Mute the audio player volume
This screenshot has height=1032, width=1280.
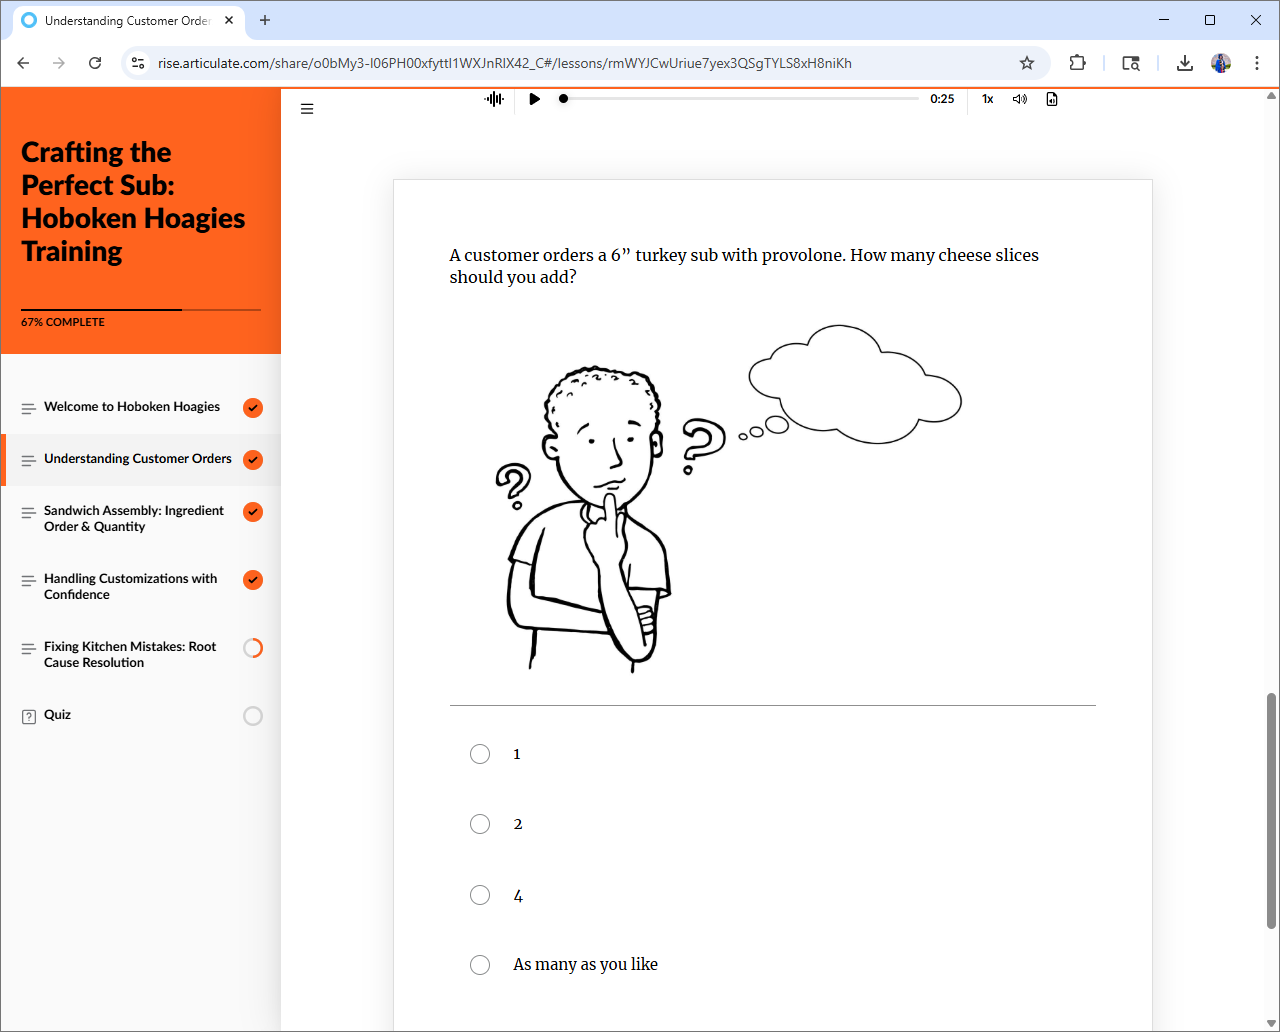pos(1019,99)
